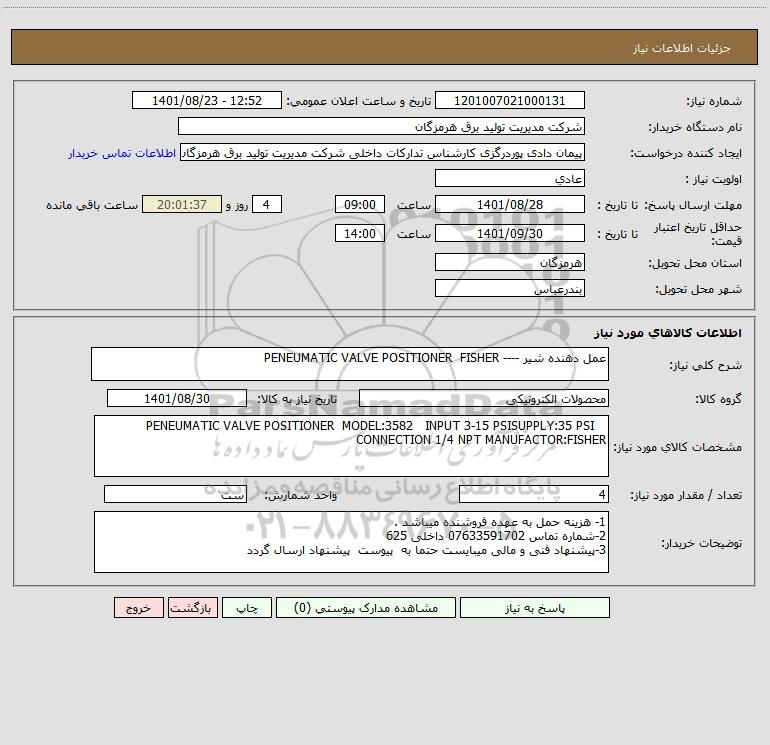Click item specifications box MODEL:3582
Viewport: 770px width, 745px height.
coord(351,446)
